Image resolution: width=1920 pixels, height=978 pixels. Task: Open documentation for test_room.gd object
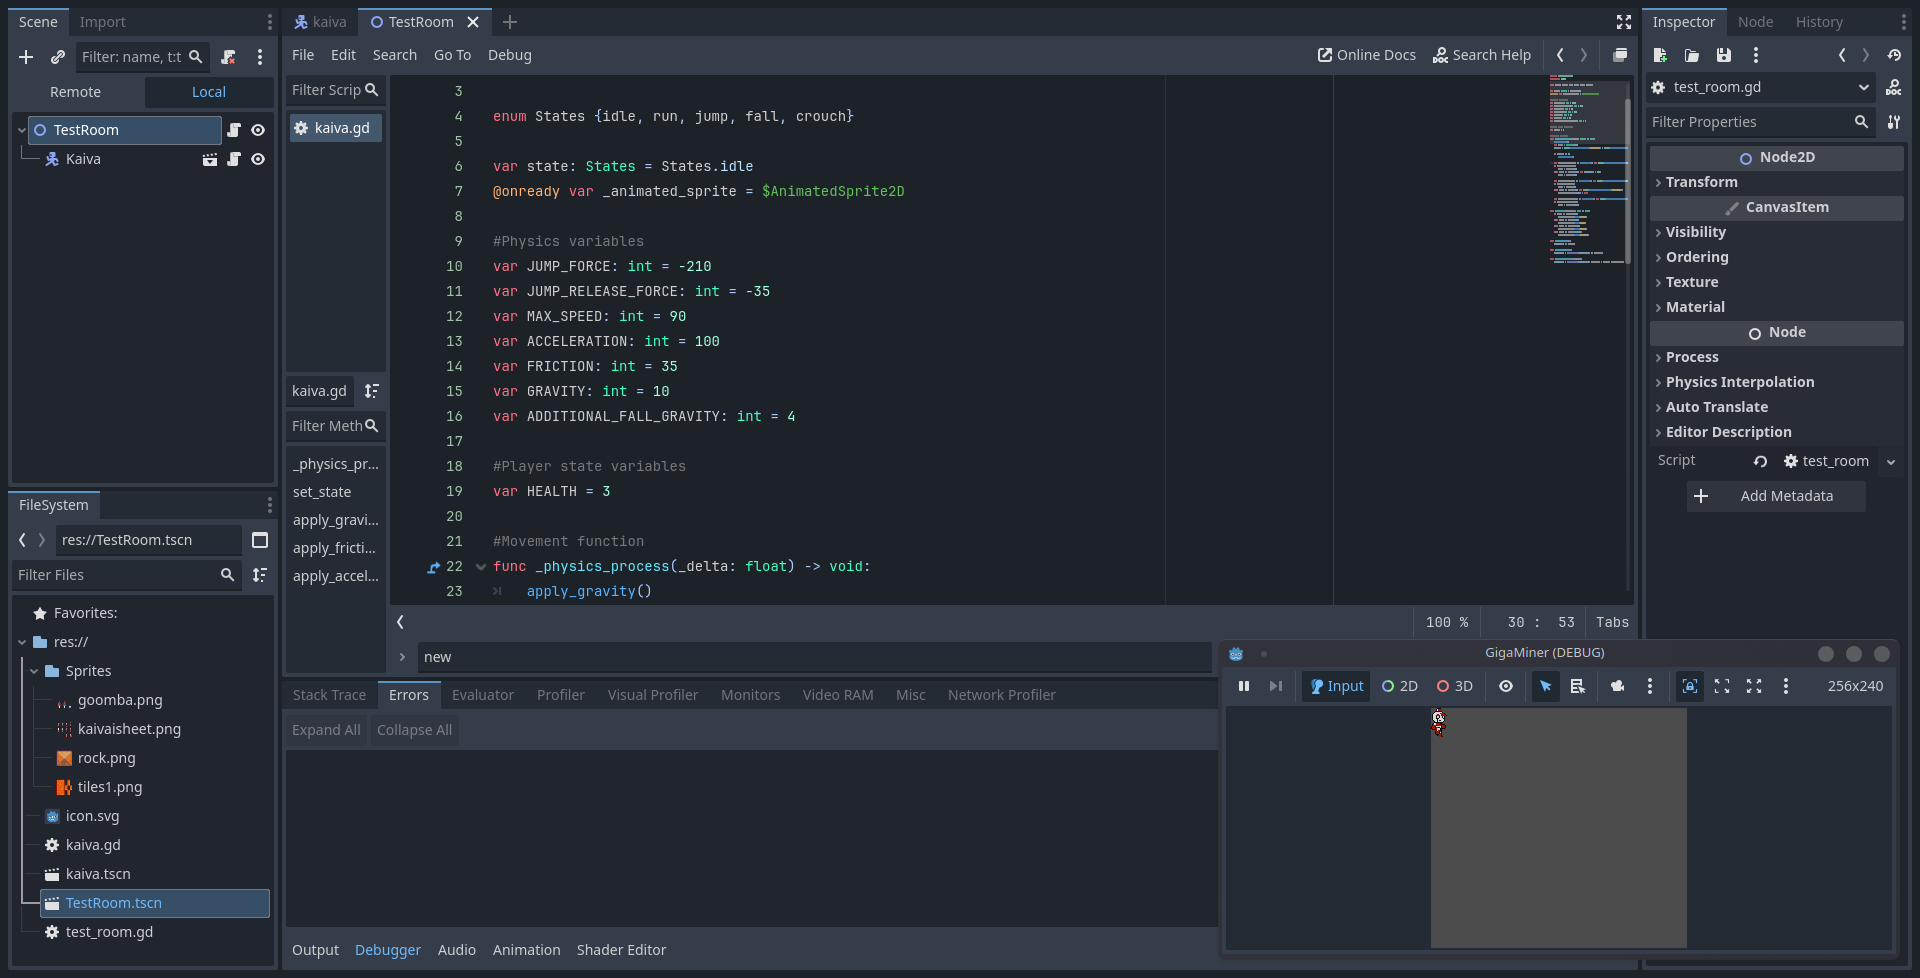click(1894, 88)
